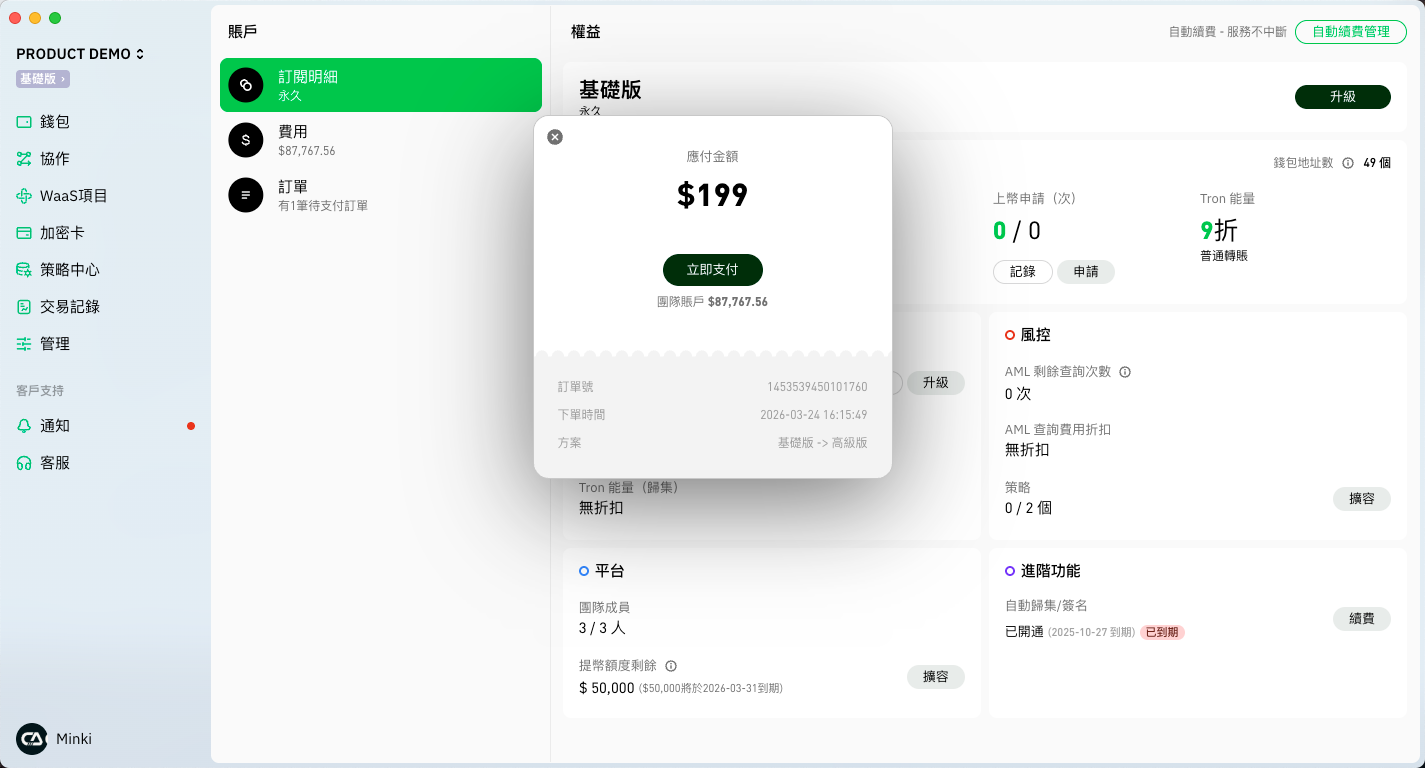Open 通知 notifications bell
The image size is (1425, 768).
click(x=24, y=426)
